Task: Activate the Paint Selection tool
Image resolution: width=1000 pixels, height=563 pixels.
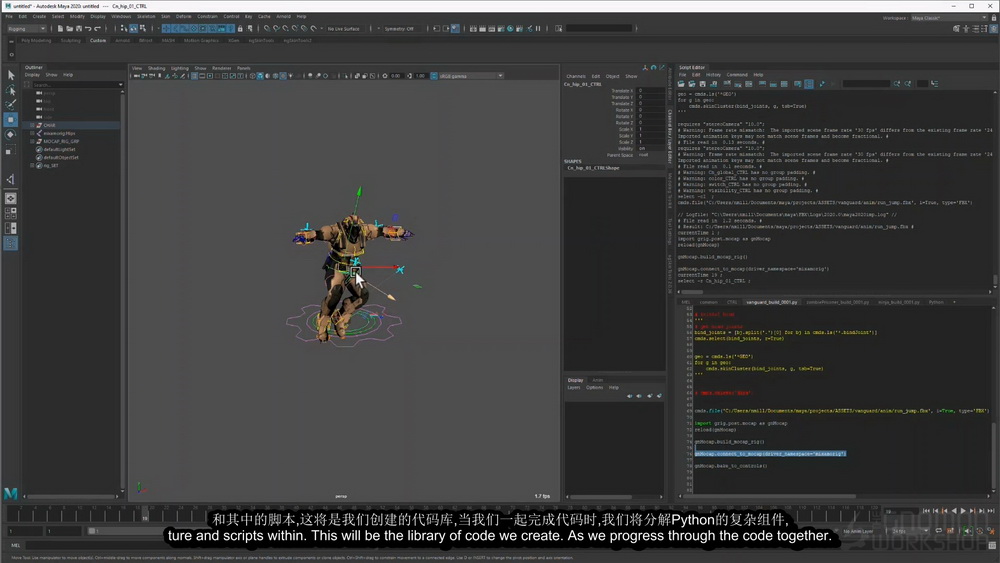Action: click(11, 105)
